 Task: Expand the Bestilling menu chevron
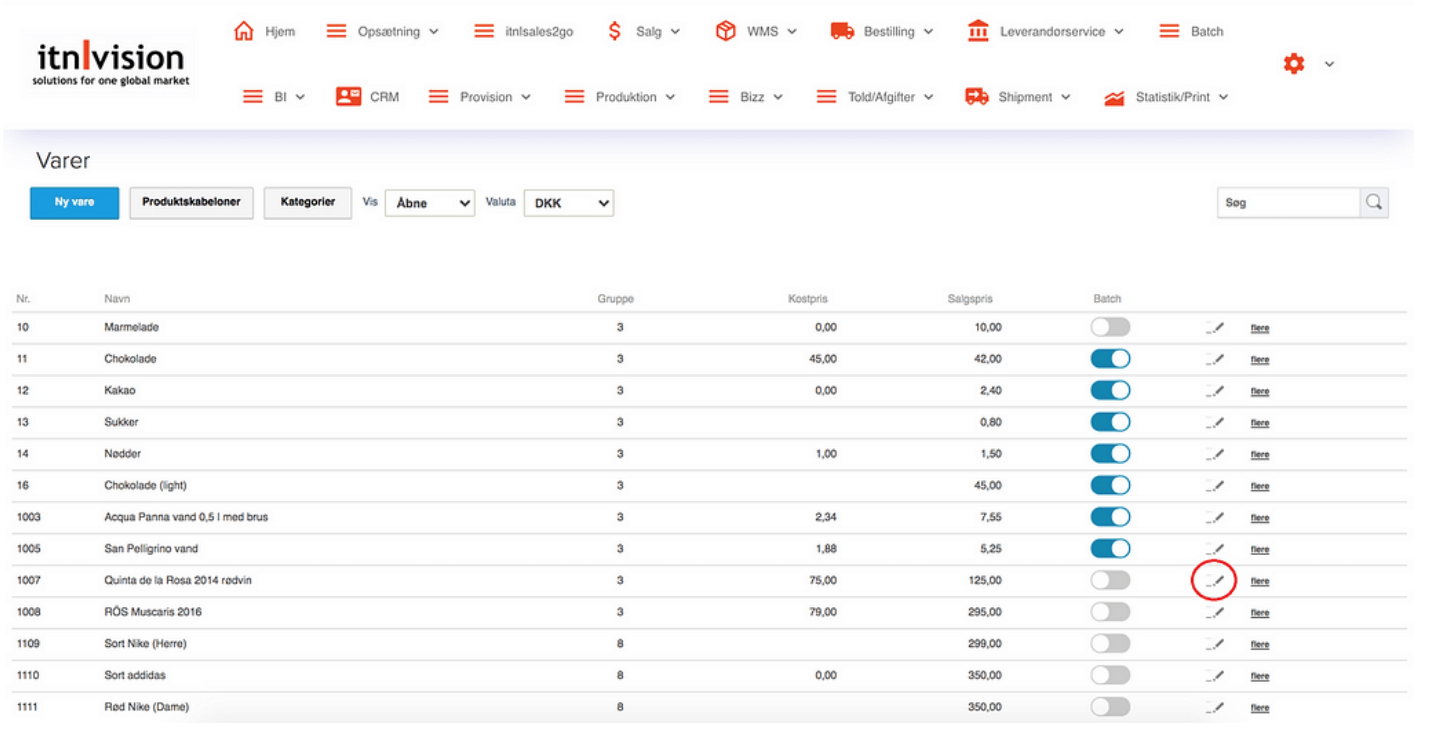point(928,32)
